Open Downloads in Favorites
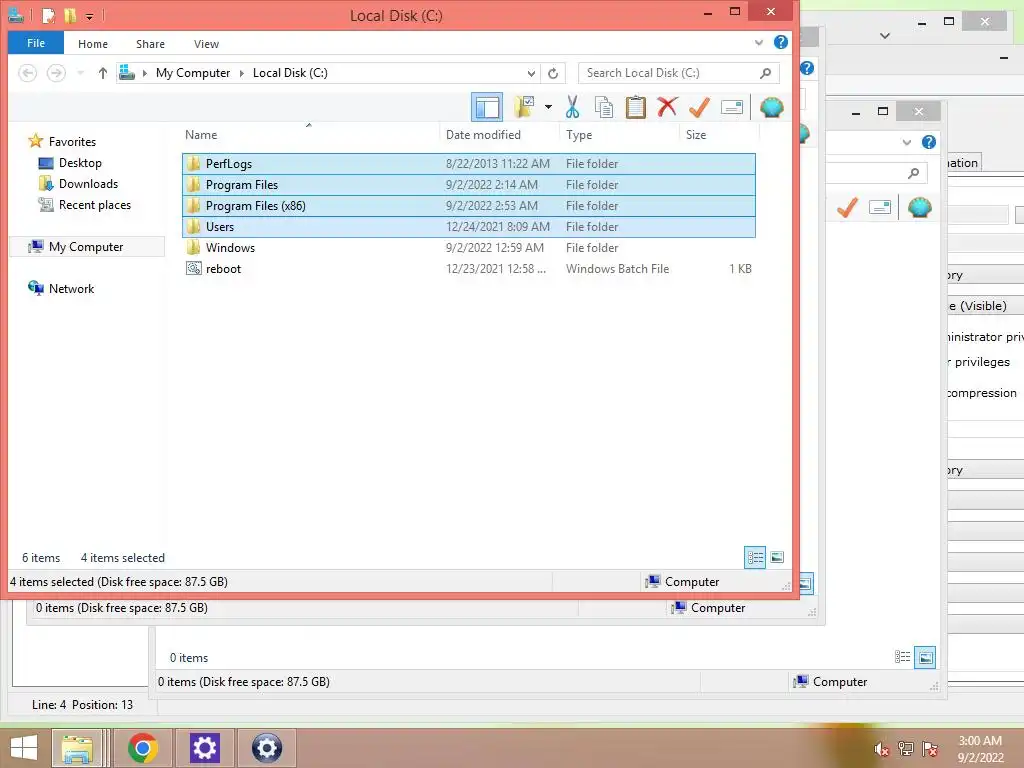 coord(88,184)
